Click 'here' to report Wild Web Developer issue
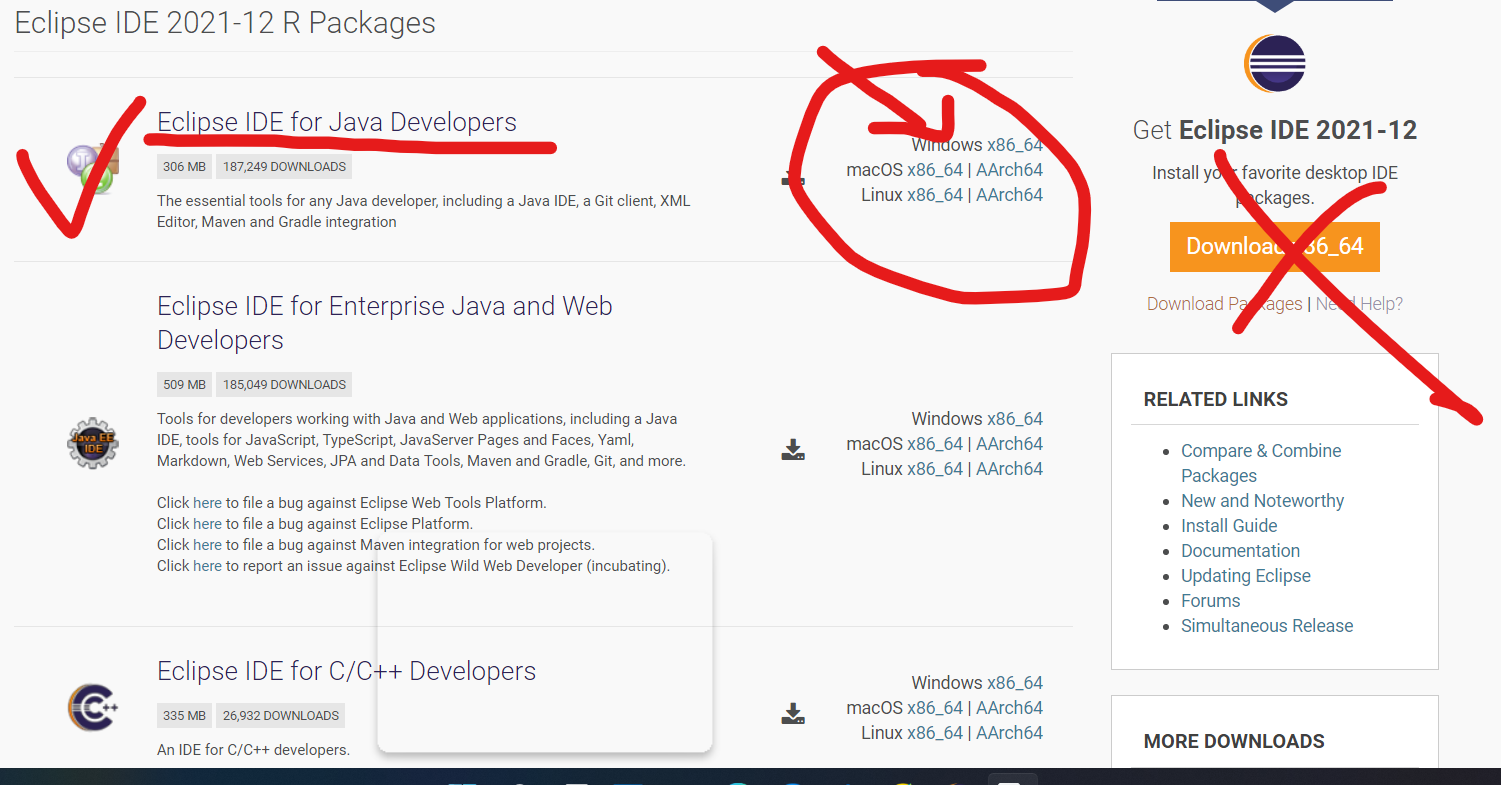Image resolution: width=1501 pixels, height=785 pixels. (207, 566)
